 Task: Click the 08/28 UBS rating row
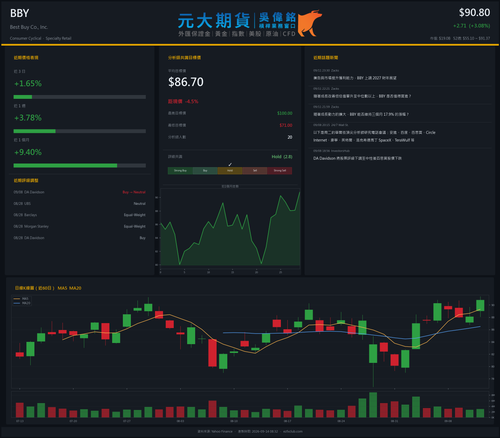80,203
